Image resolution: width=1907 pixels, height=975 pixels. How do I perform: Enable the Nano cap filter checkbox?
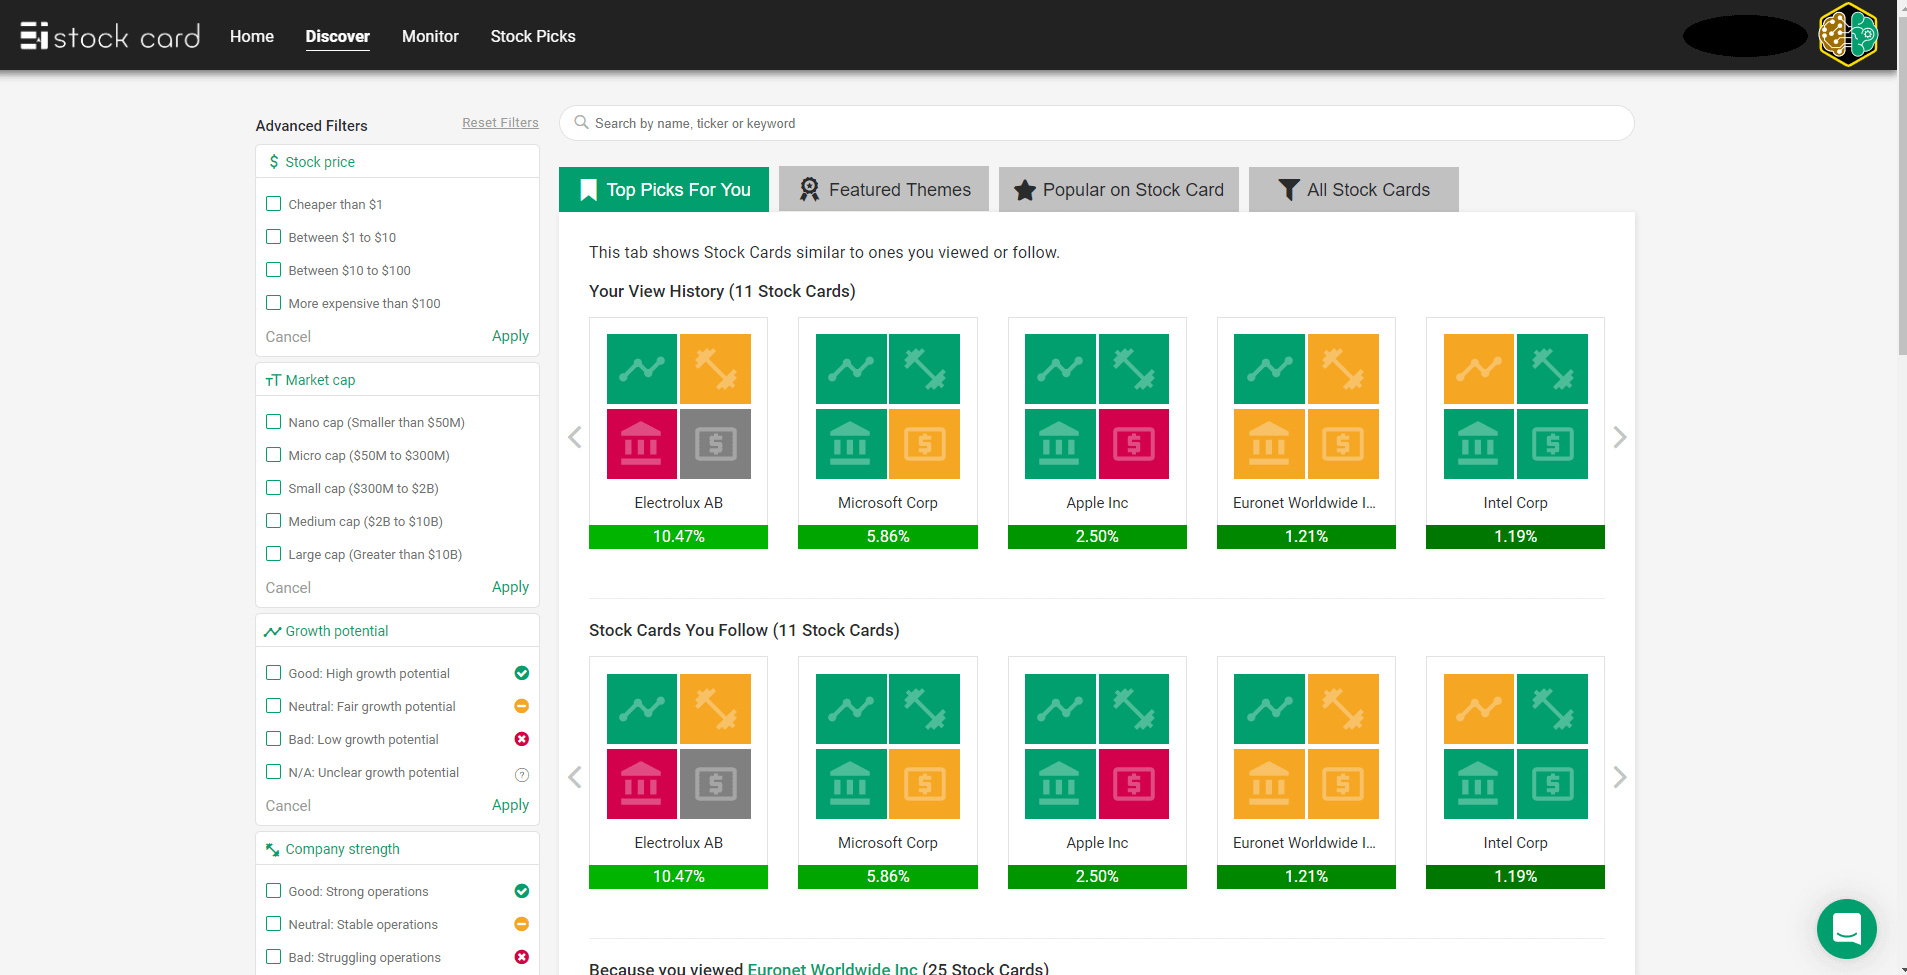pyautogui.click(x=273, y=422)
